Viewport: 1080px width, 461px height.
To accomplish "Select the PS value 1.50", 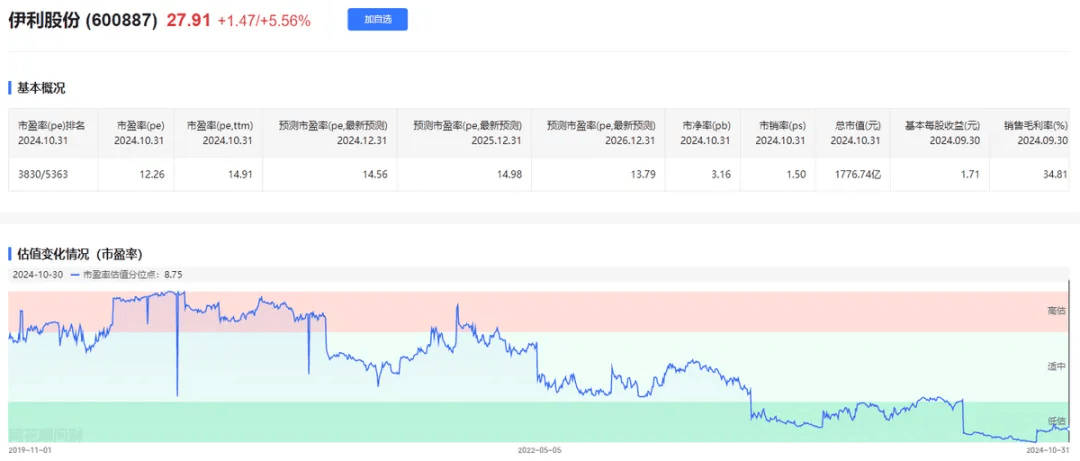I will 796,174.
